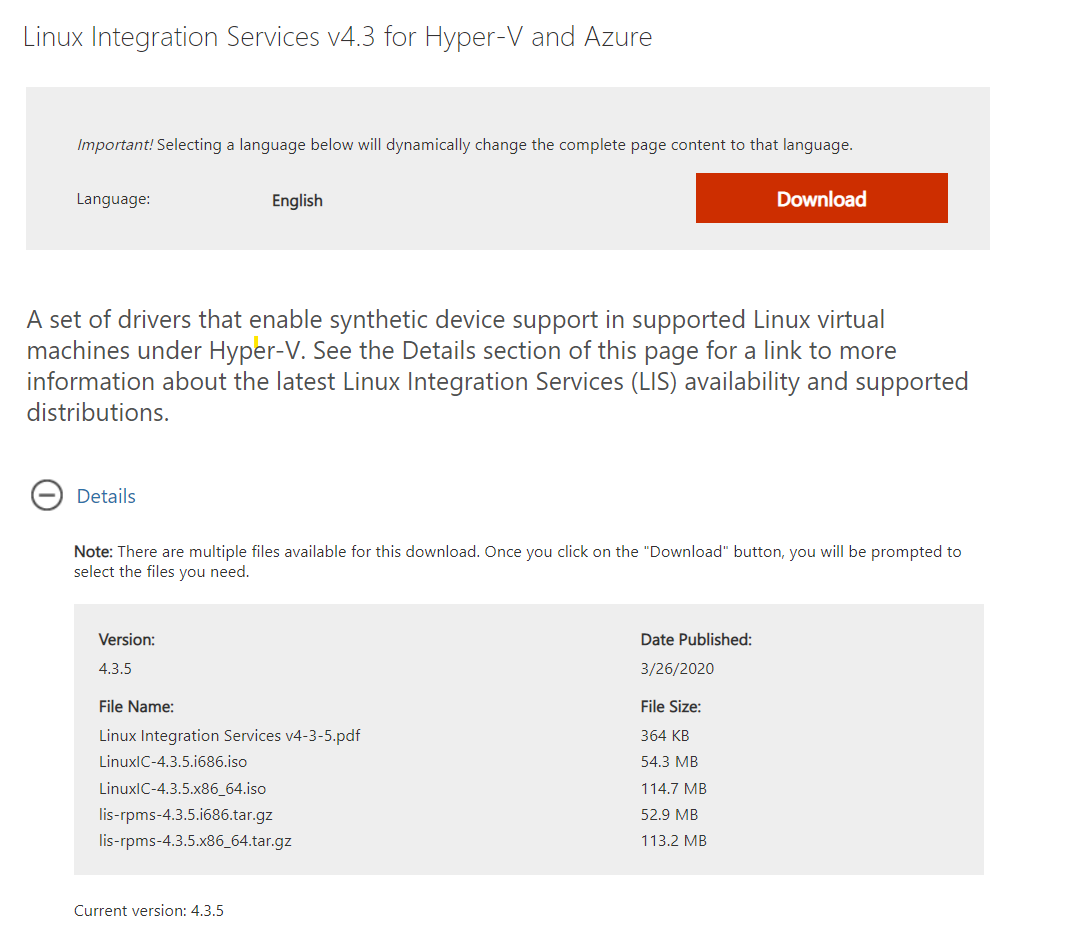Click the circular collapse icon beside Details
Screen dimensions: 1078x934
47,495
